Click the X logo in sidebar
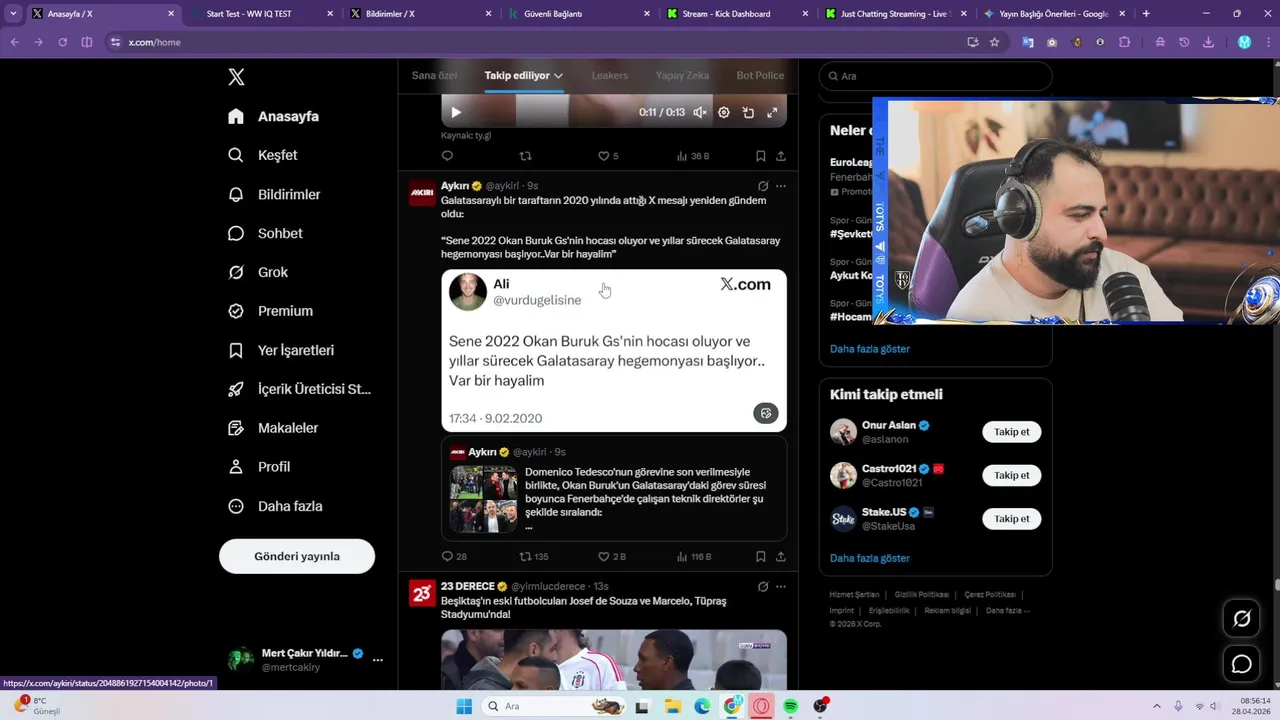Viewport: 1280px width, 720px height. pos(236,77)
